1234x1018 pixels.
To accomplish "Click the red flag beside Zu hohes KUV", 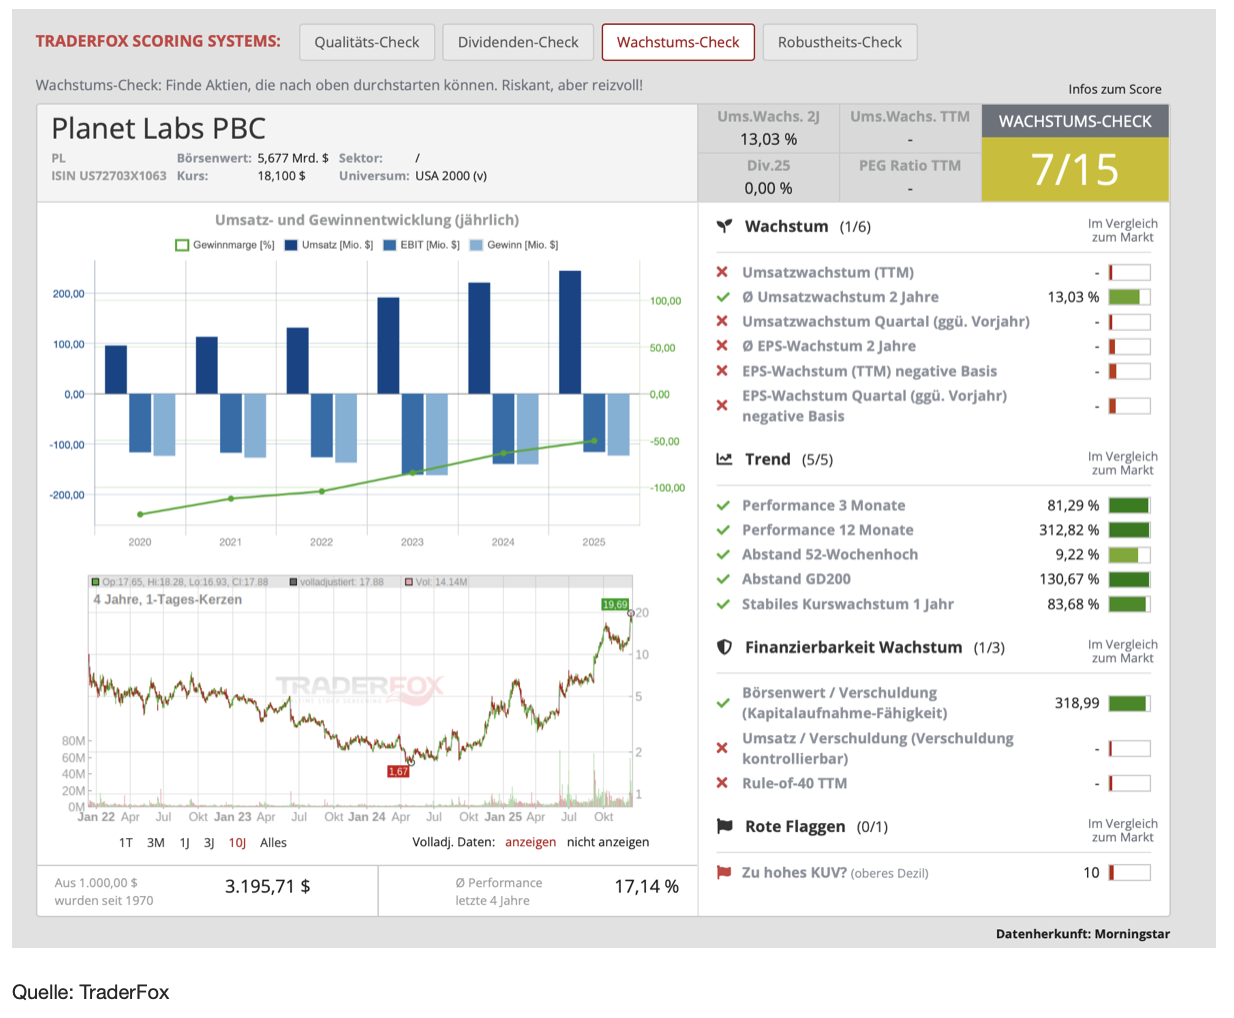I will tap(723, 873).
